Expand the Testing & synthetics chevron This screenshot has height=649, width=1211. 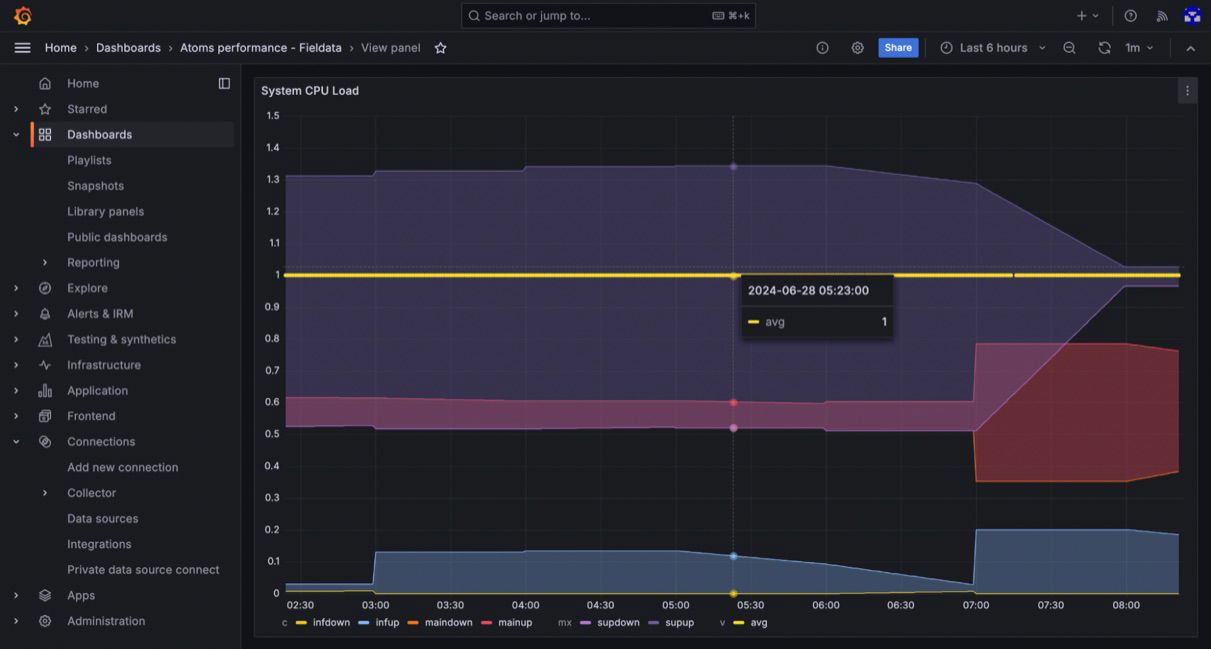tap(16, 340)
